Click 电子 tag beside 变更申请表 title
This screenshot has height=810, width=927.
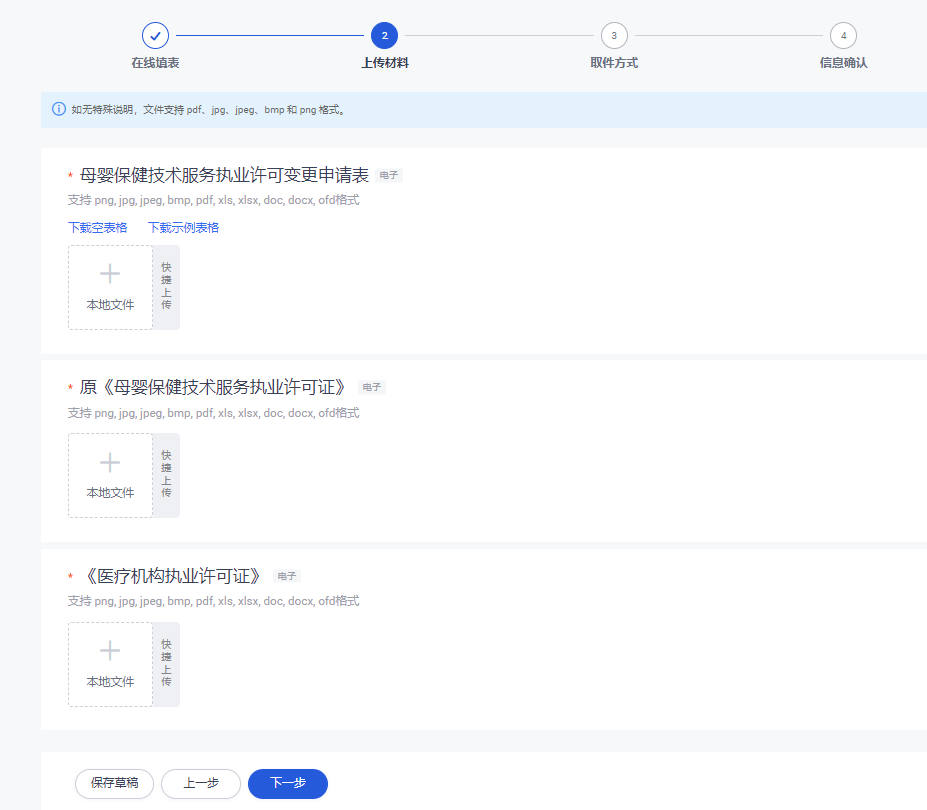coord(389,175)
